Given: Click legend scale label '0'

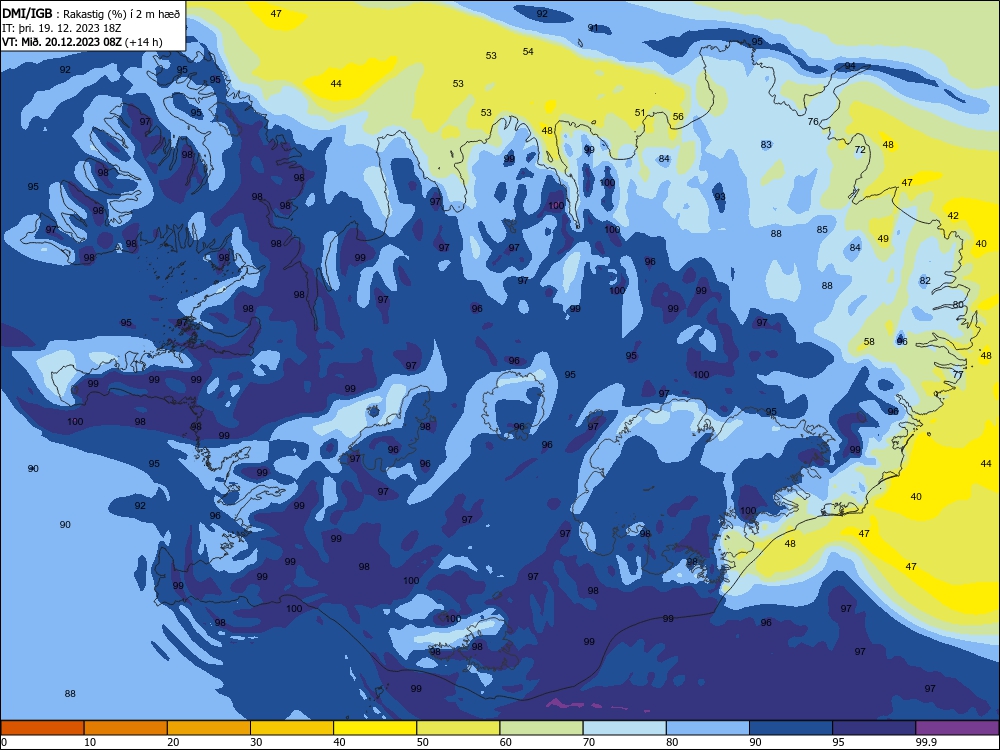Looking at the screenshot, I should point(4,742).
